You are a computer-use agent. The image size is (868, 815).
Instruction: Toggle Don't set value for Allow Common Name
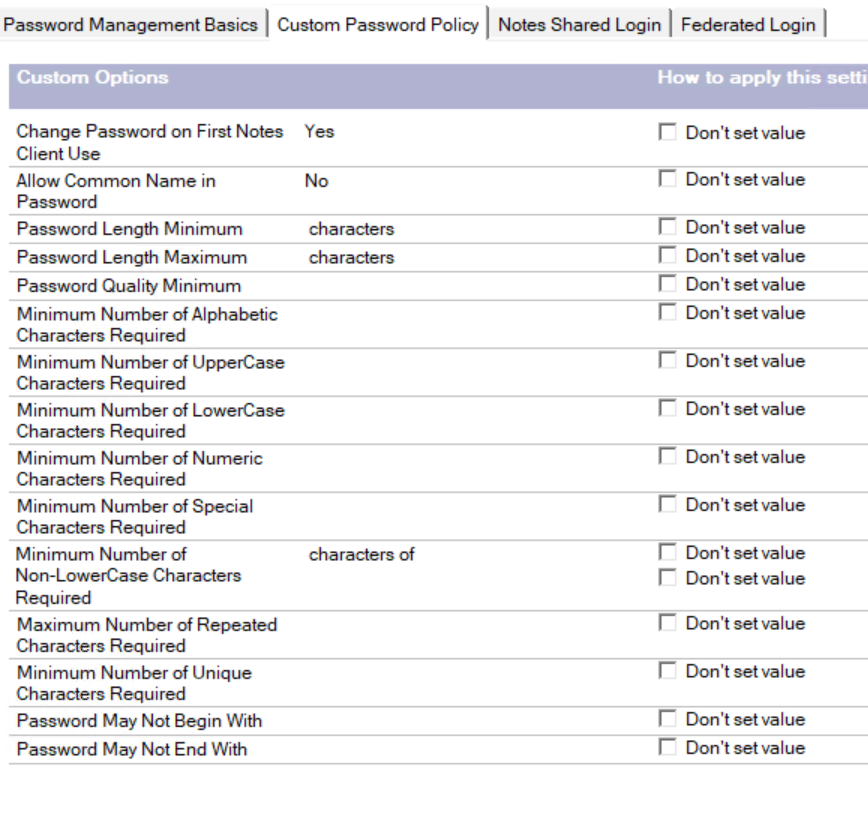tap(668, 179)
